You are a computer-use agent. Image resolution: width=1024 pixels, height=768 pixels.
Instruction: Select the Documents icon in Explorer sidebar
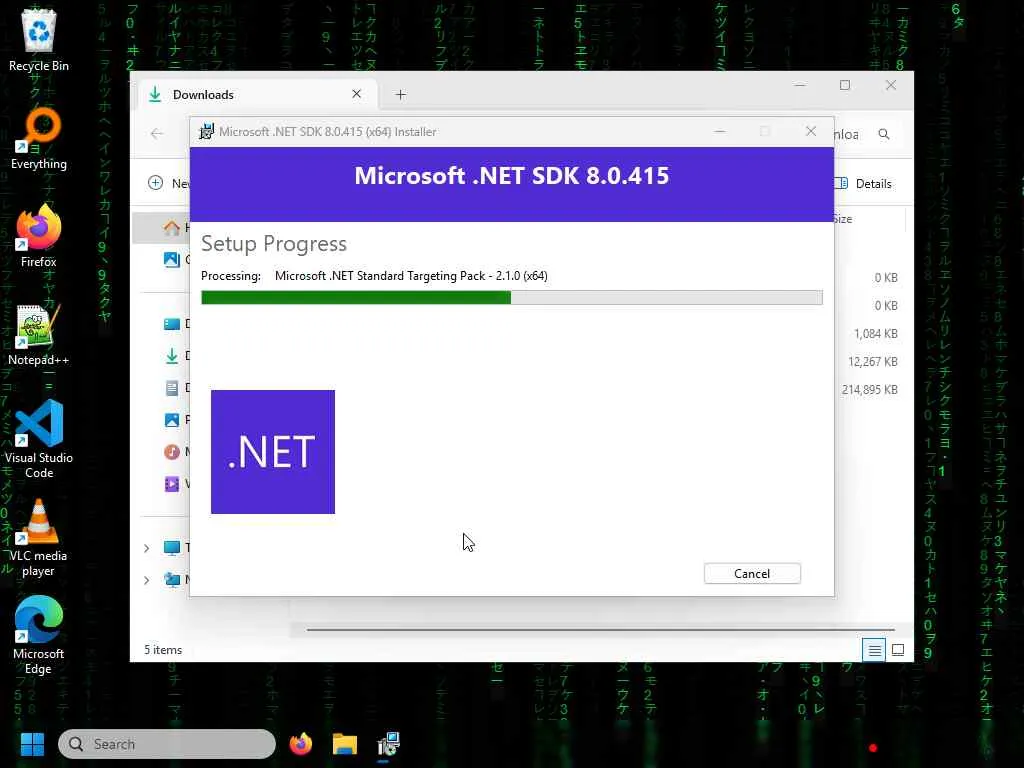click(x=171, y=388)
